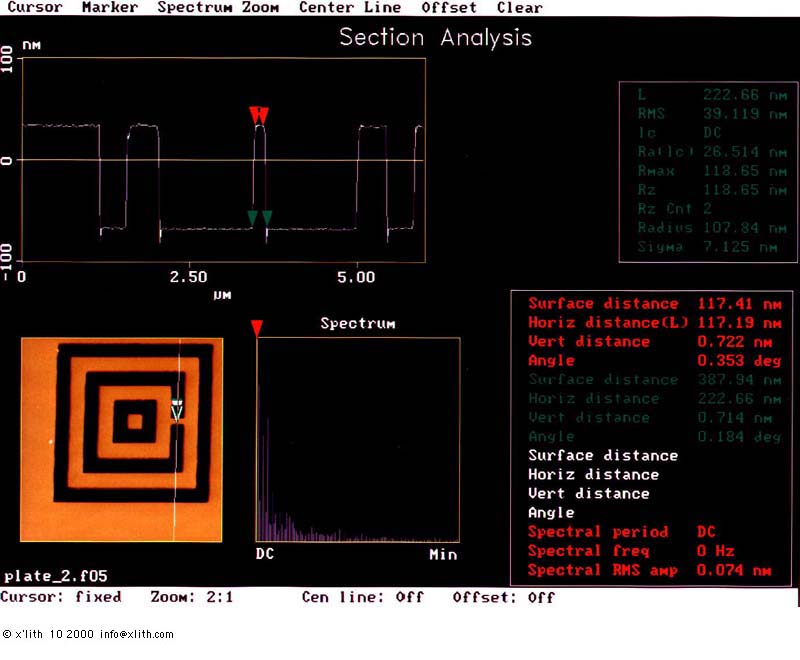Select the right green marker on profile
This screenshot has height=660, width=800.
click(x=267, y=218)
